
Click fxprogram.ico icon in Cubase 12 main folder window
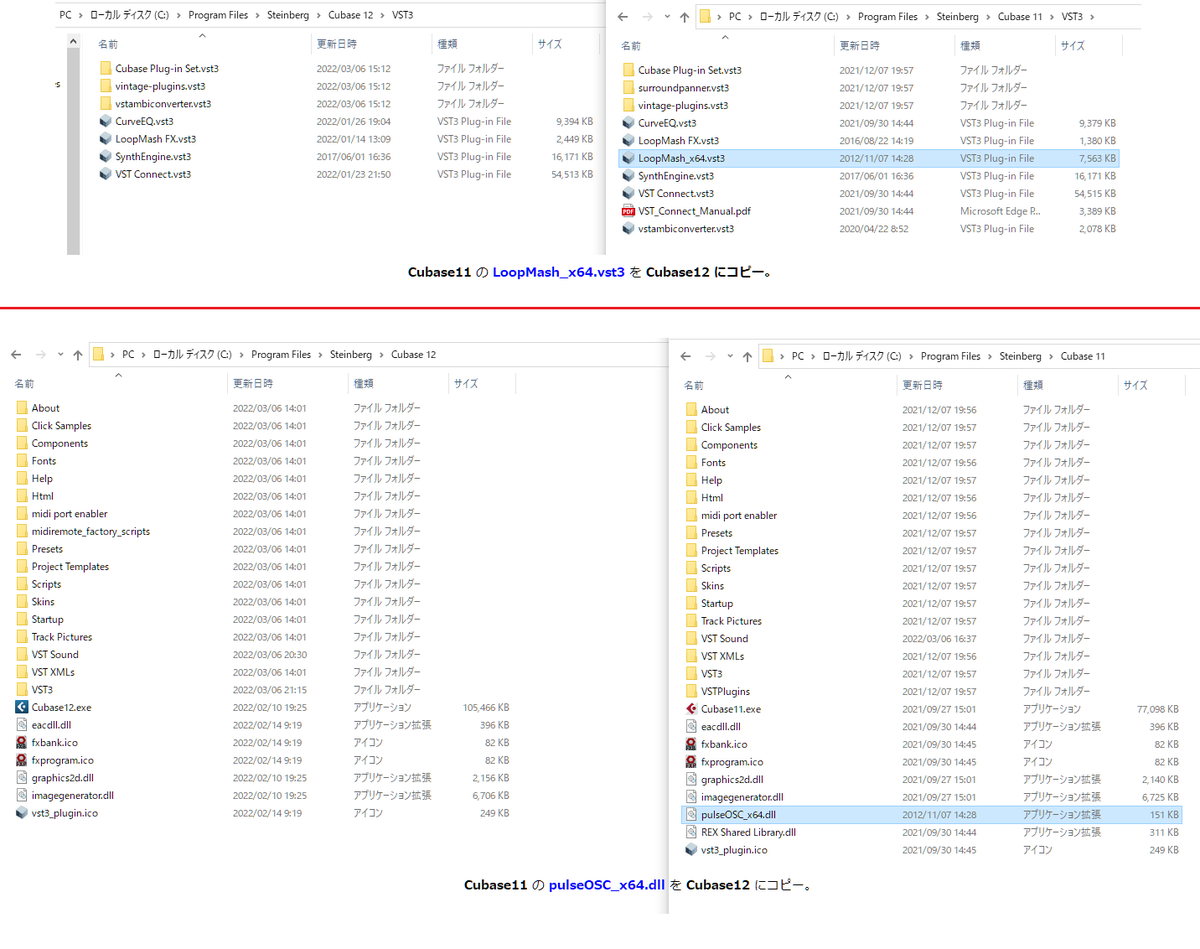23,760
